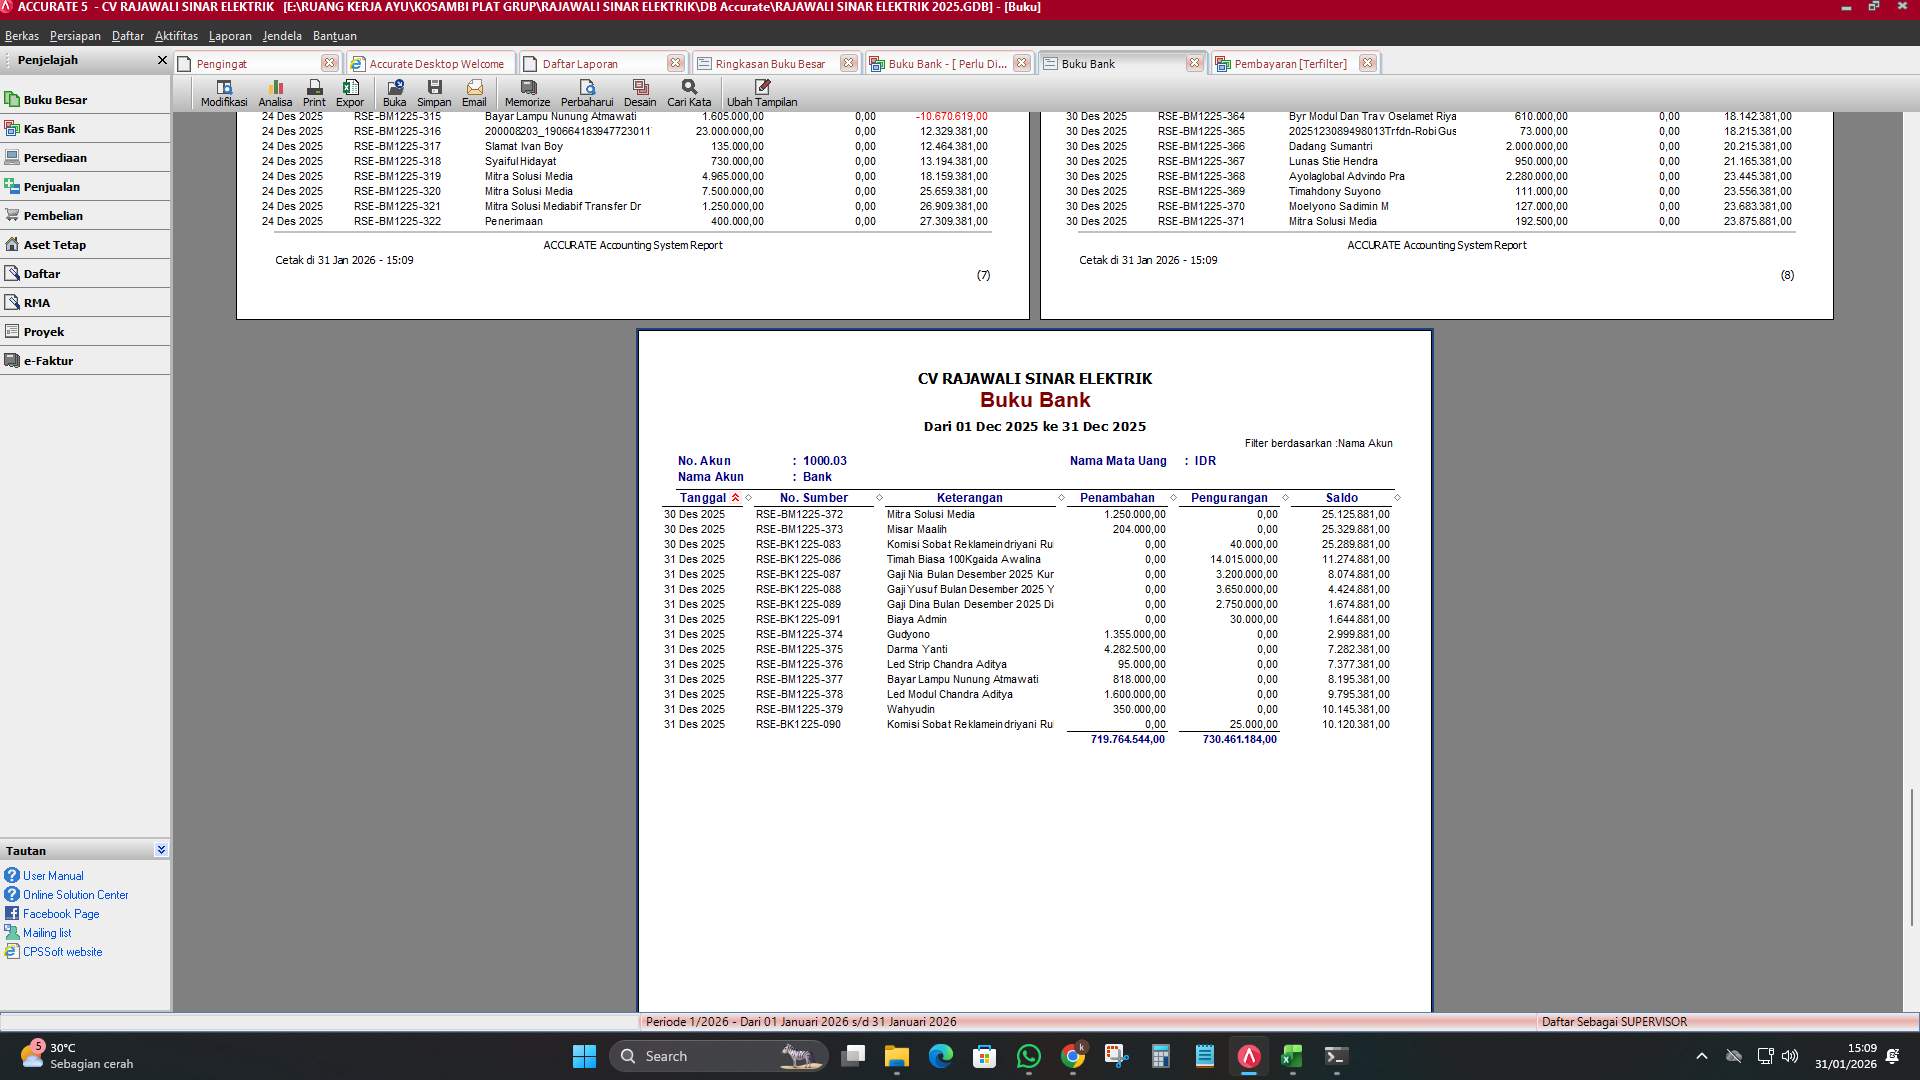Open the Memorize tool
This screenshot has height=1080, width=1920.
pyautogui.click(x=527, y=93)
